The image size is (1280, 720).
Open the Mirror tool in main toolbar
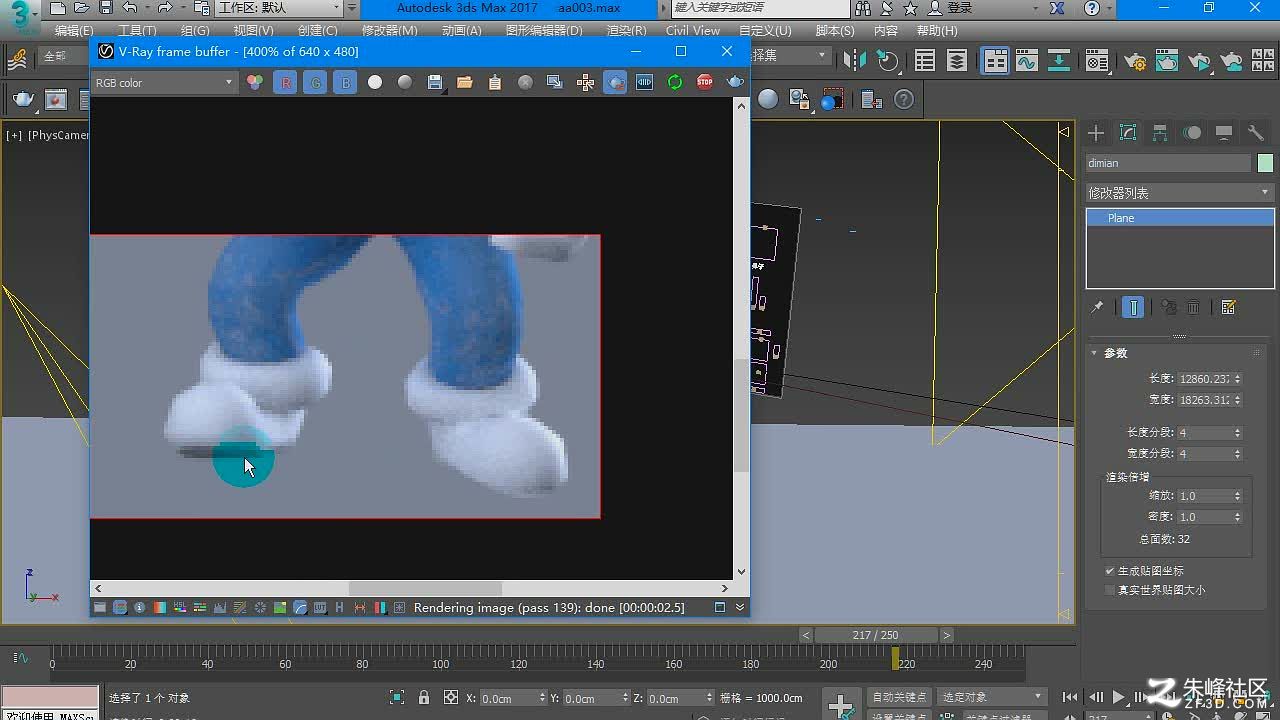855,61
